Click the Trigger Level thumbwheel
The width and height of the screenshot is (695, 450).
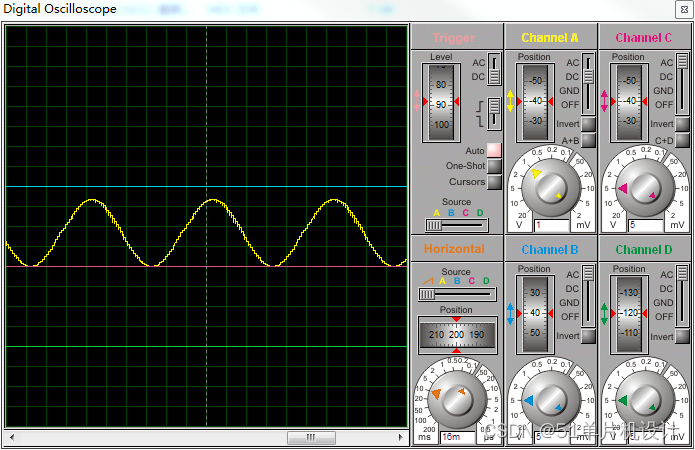click(441, 102)
